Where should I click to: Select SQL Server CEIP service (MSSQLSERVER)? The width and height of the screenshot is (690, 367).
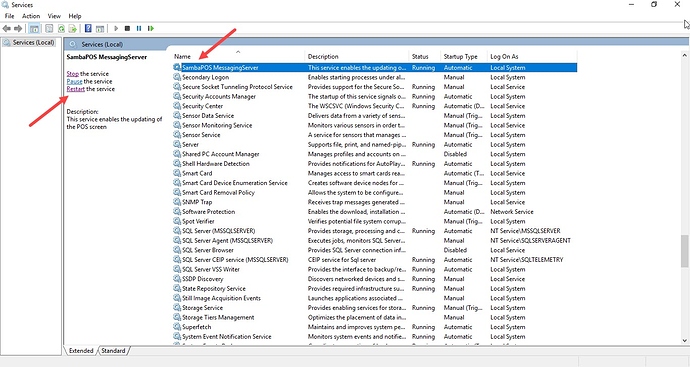[x=374, y=260]
